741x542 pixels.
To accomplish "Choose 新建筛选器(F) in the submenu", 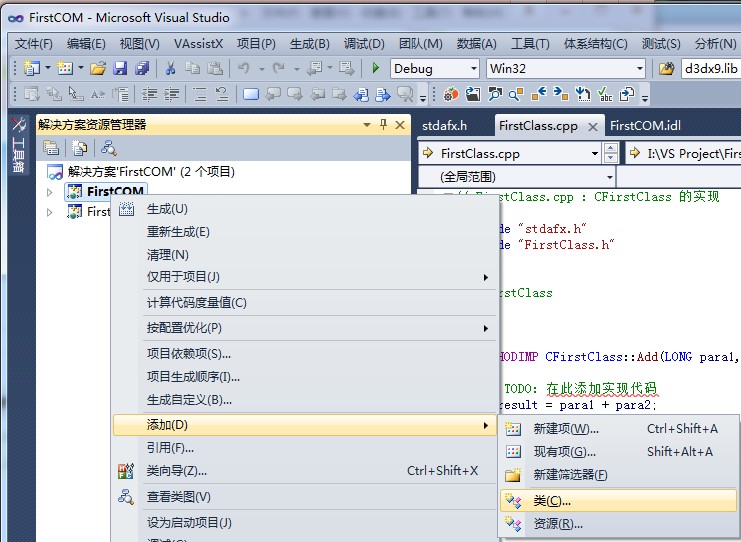I will (x=618, y=474).
